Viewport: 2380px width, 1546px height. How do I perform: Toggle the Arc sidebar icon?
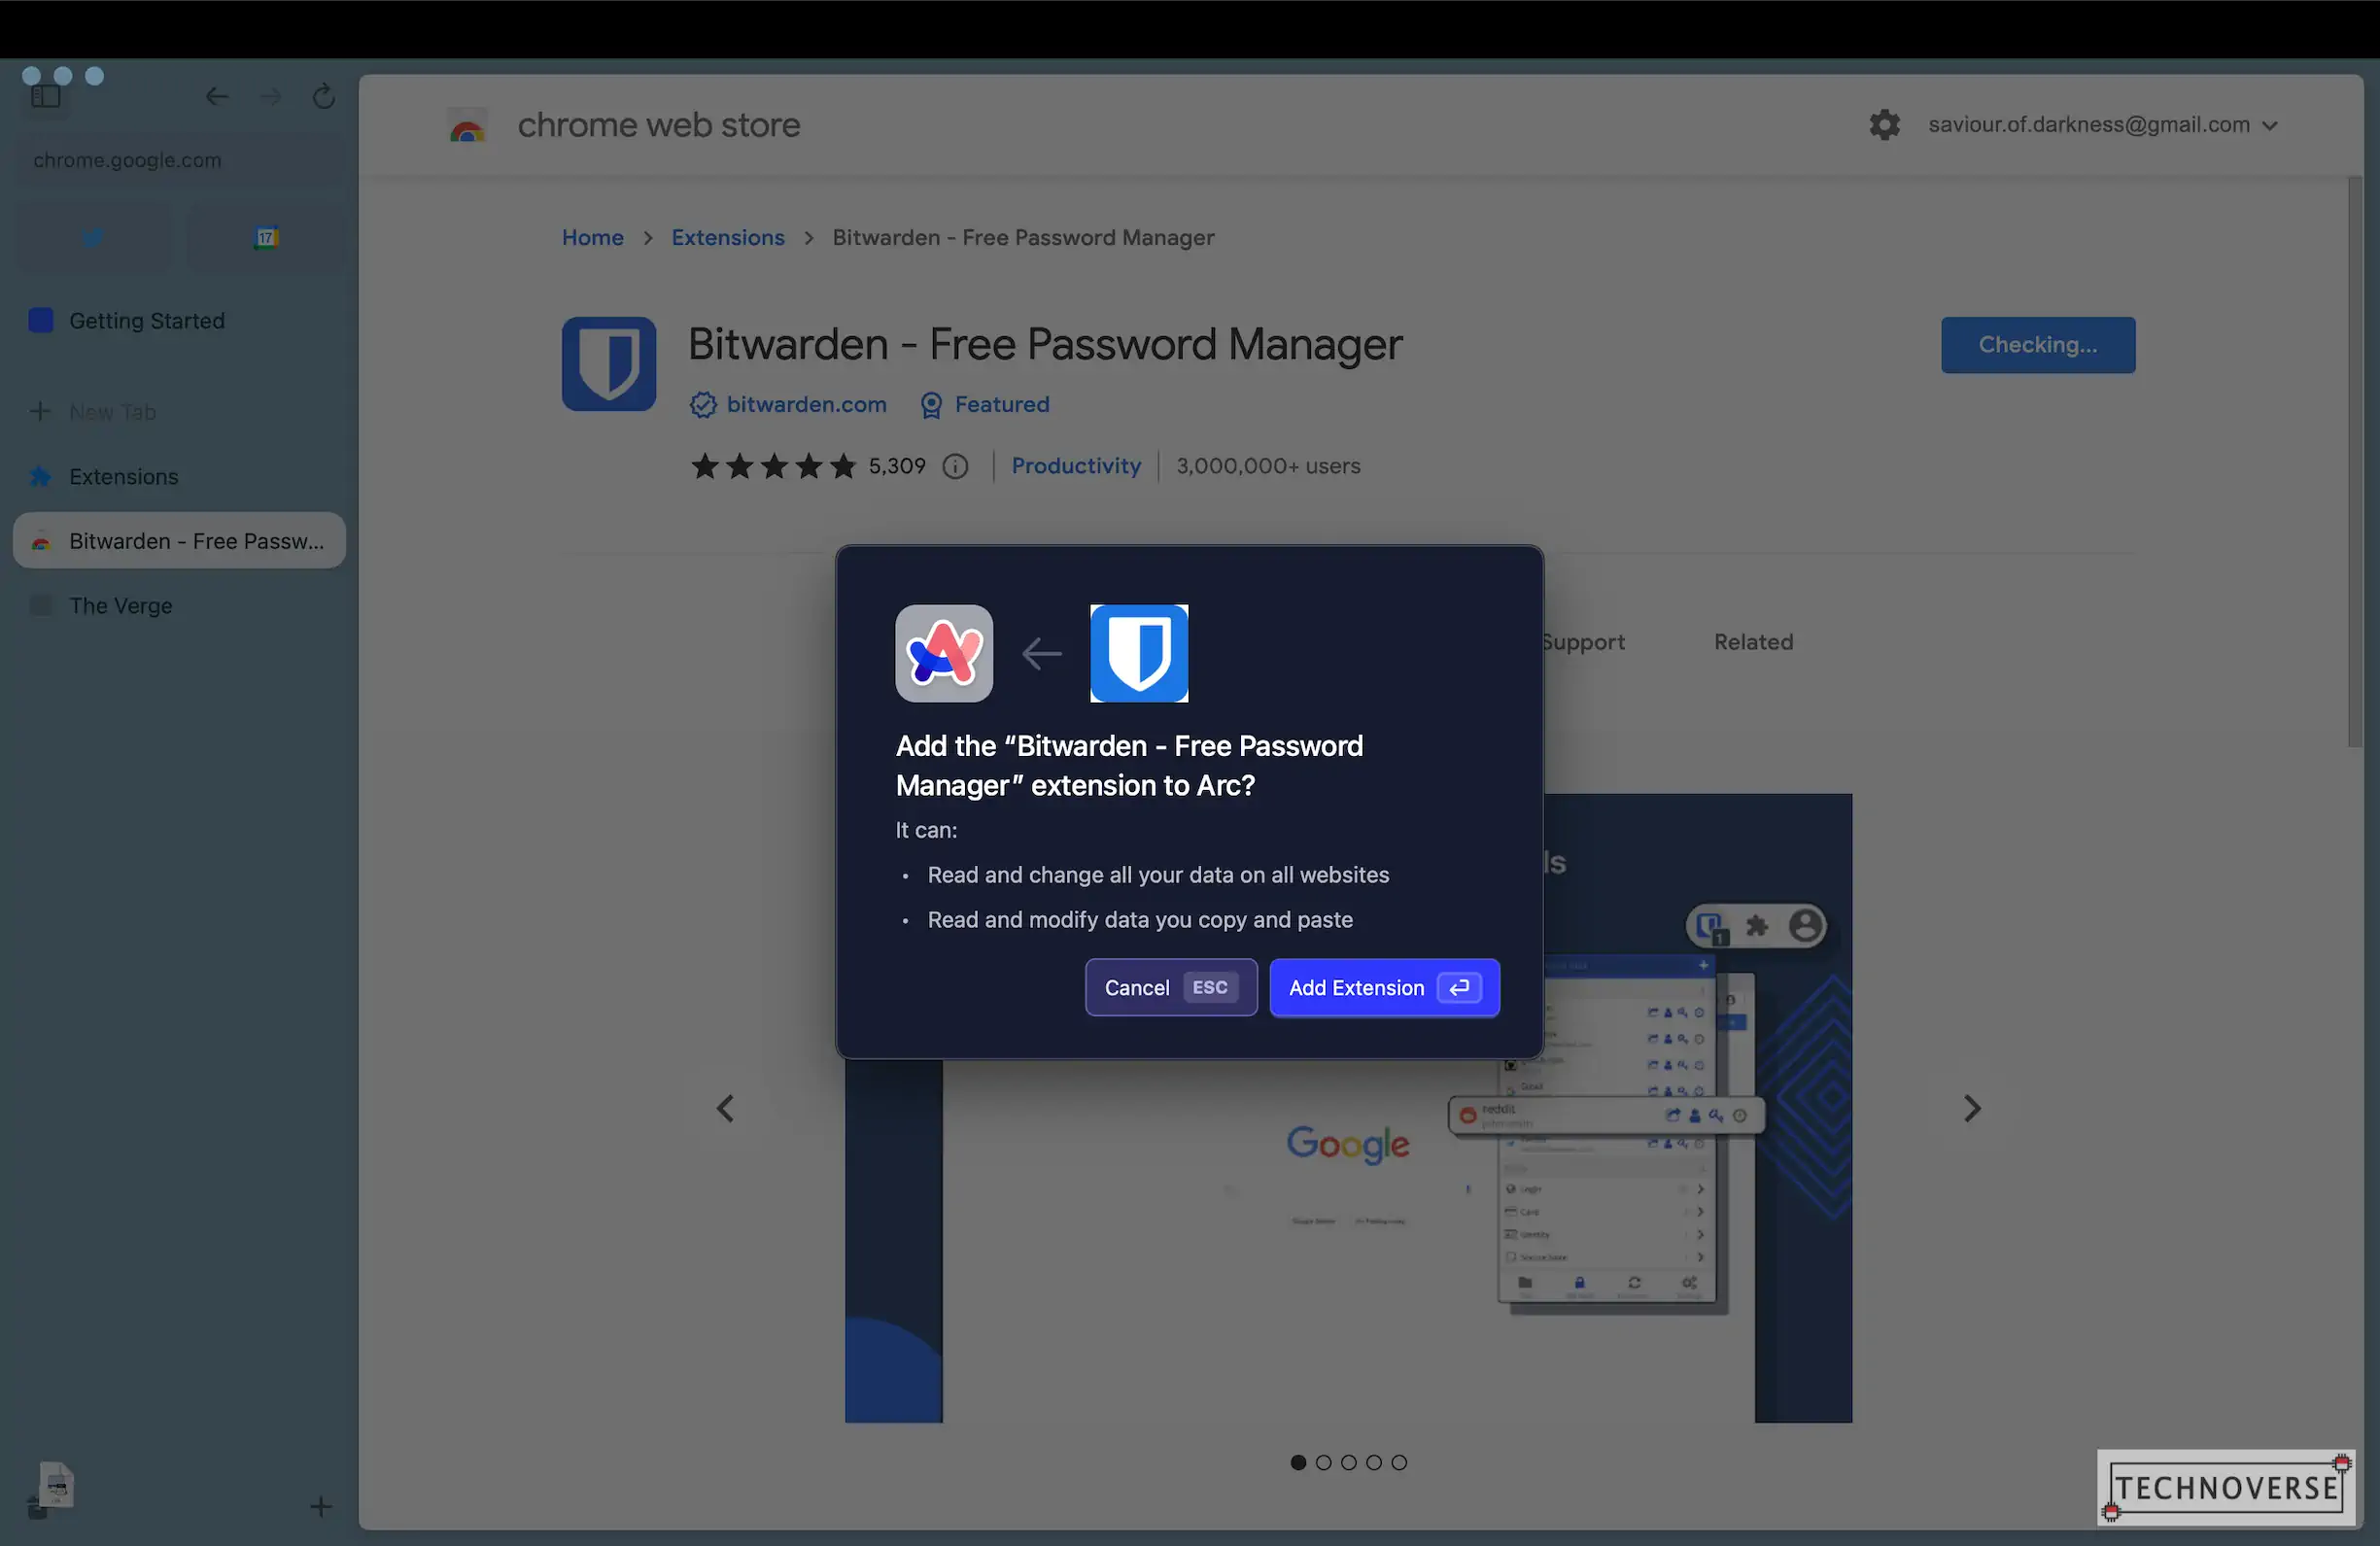pos(46,97)
